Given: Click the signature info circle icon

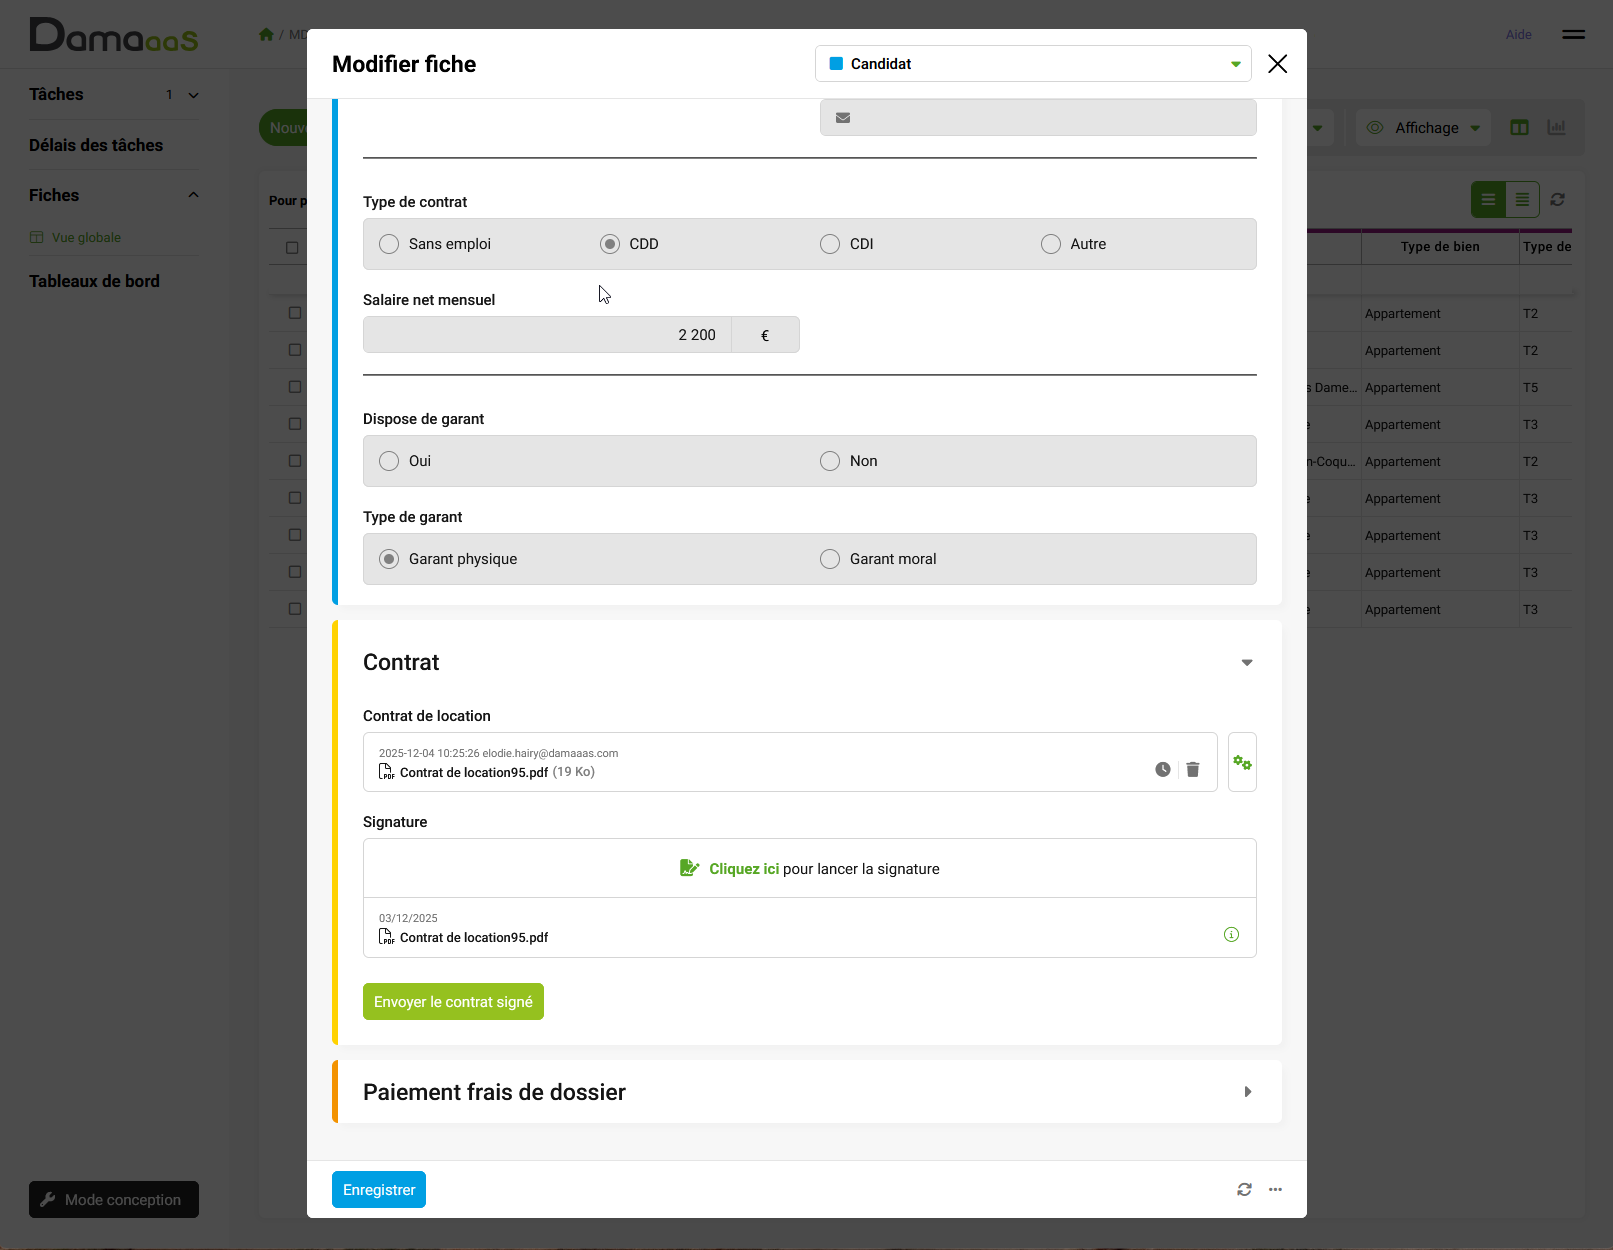Looking at the screenshot, I should coord(1231,935).
